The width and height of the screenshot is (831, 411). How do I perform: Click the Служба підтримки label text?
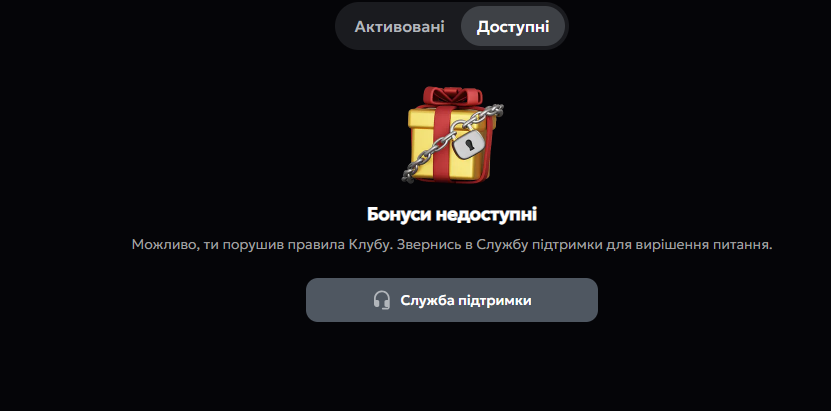[466, 300]
